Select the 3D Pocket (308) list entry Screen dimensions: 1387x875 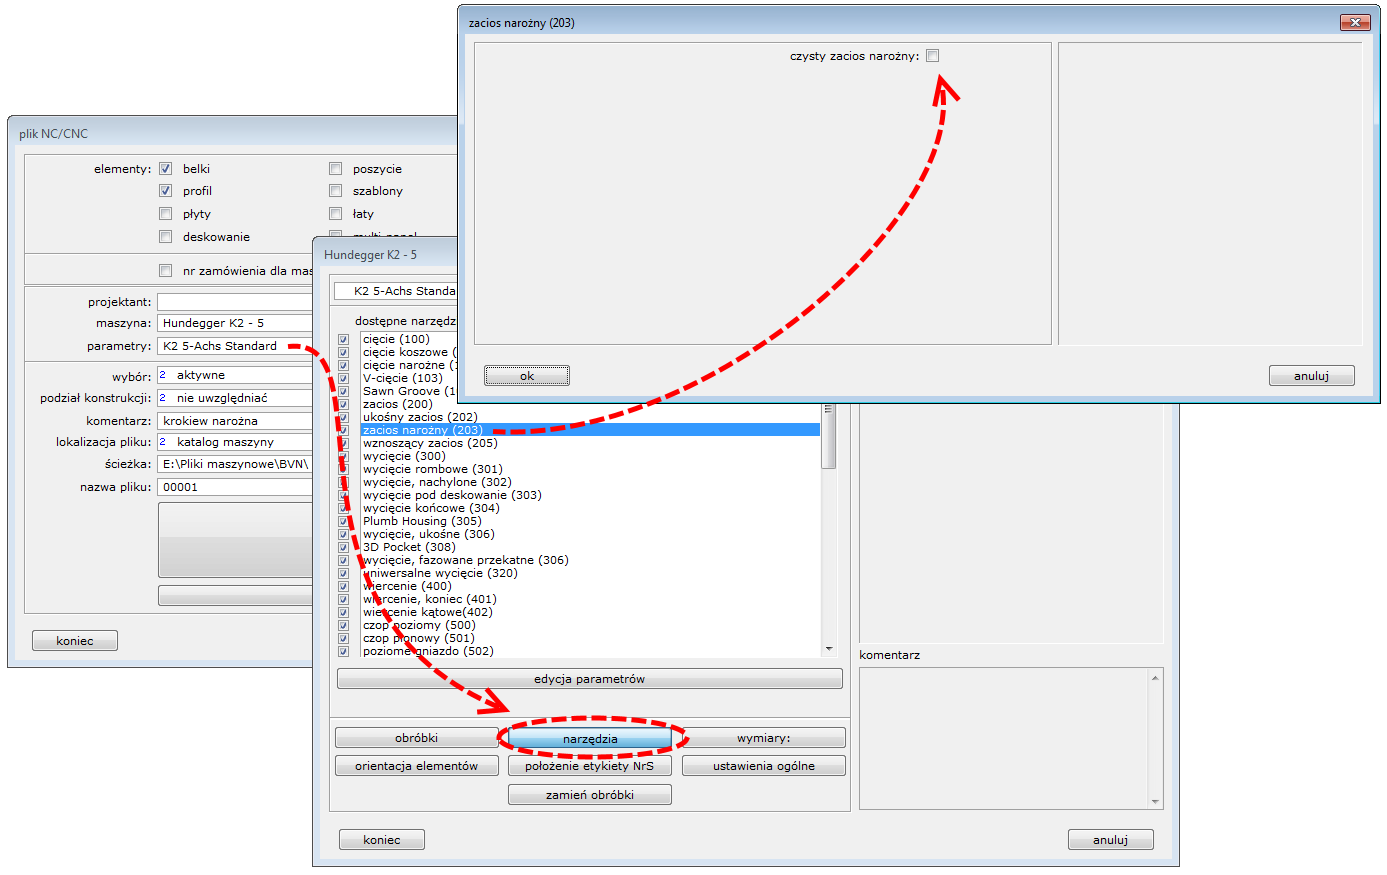(409, 547)
